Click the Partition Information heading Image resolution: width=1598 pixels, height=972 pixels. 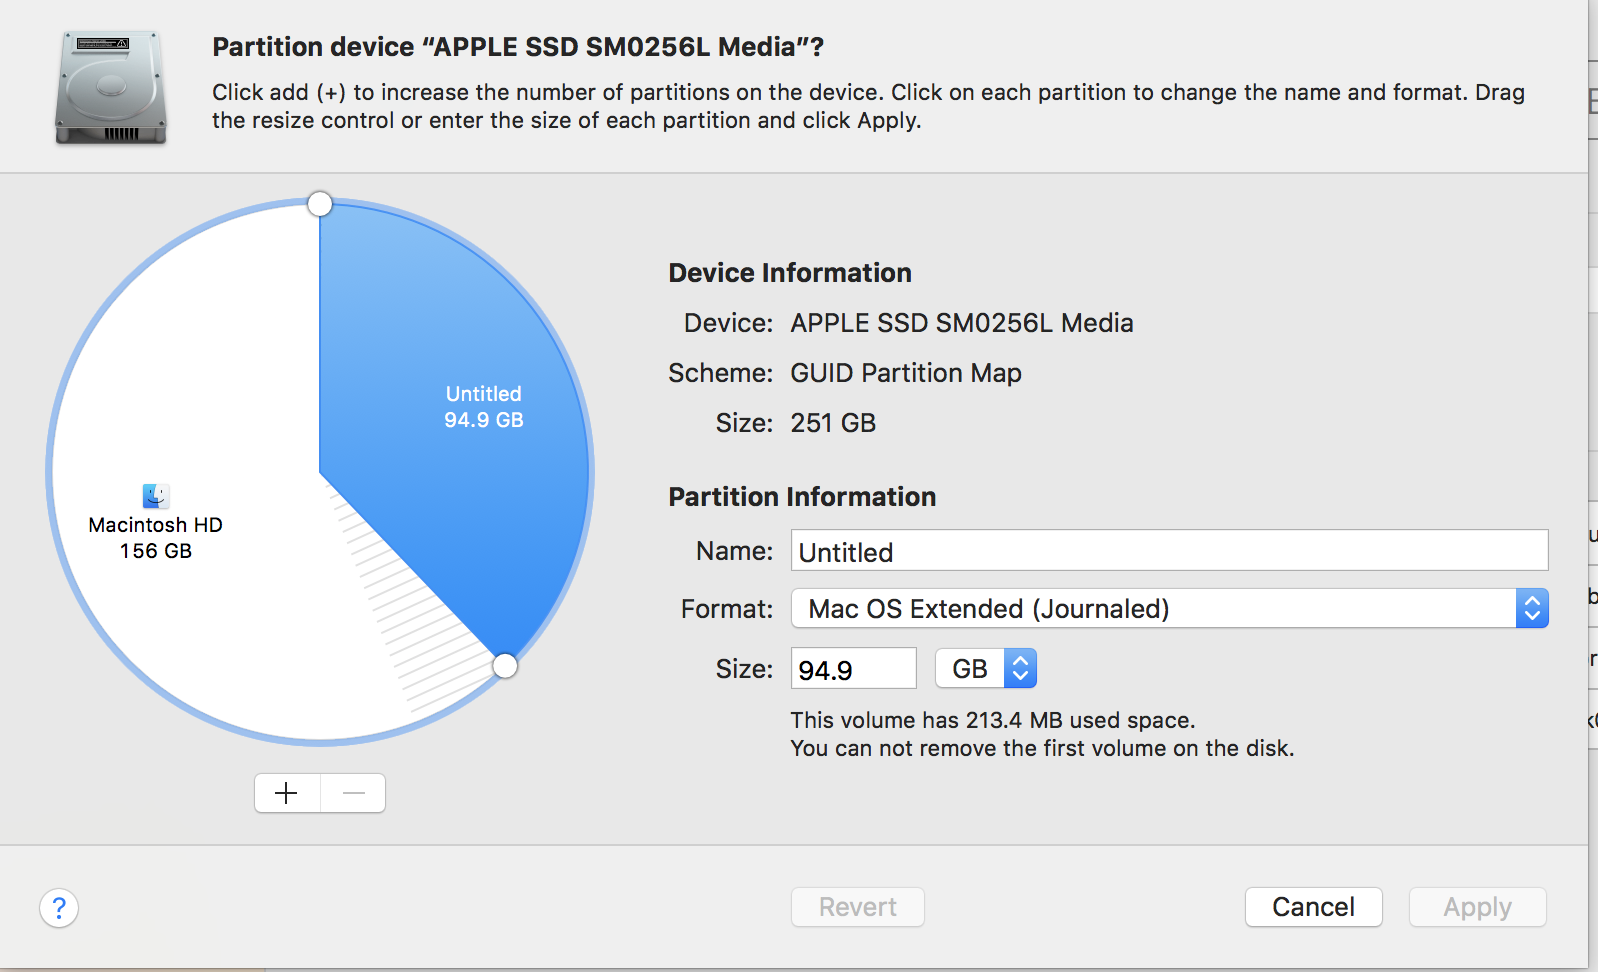[802, 497]
